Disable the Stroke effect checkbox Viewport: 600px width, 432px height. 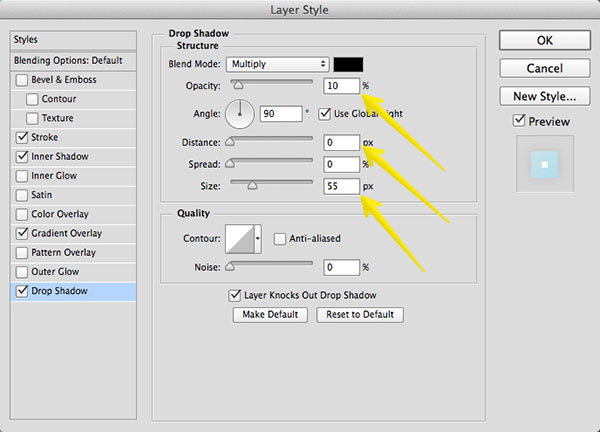23,137
